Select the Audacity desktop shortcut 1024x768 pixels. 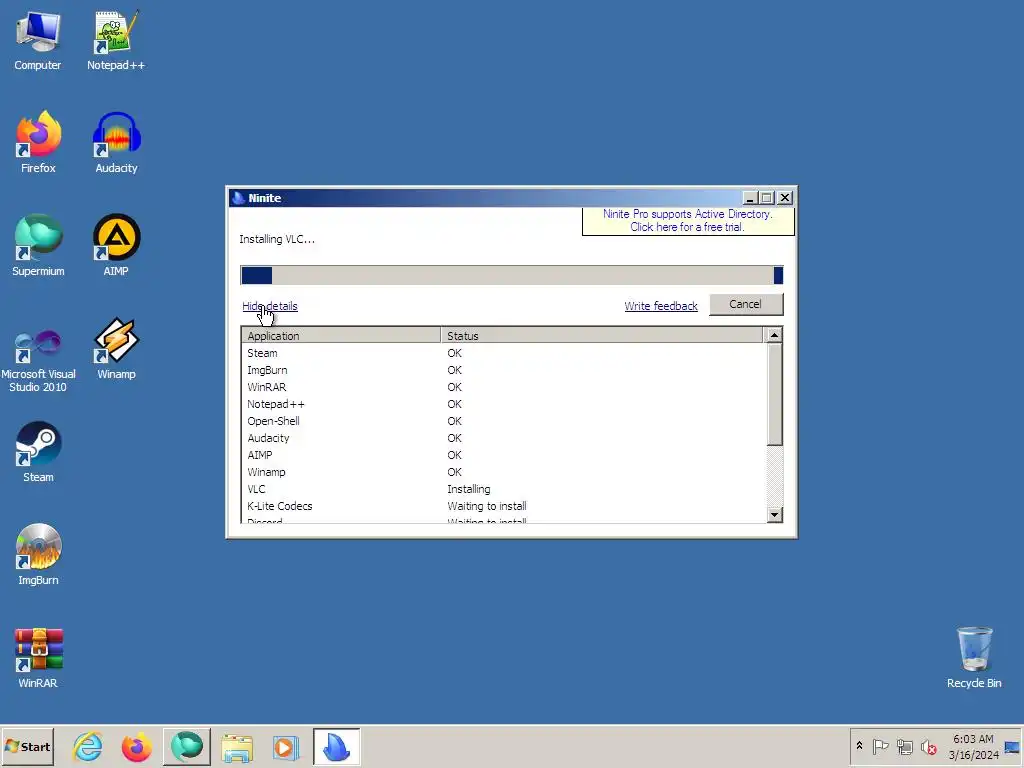point(116,142)
